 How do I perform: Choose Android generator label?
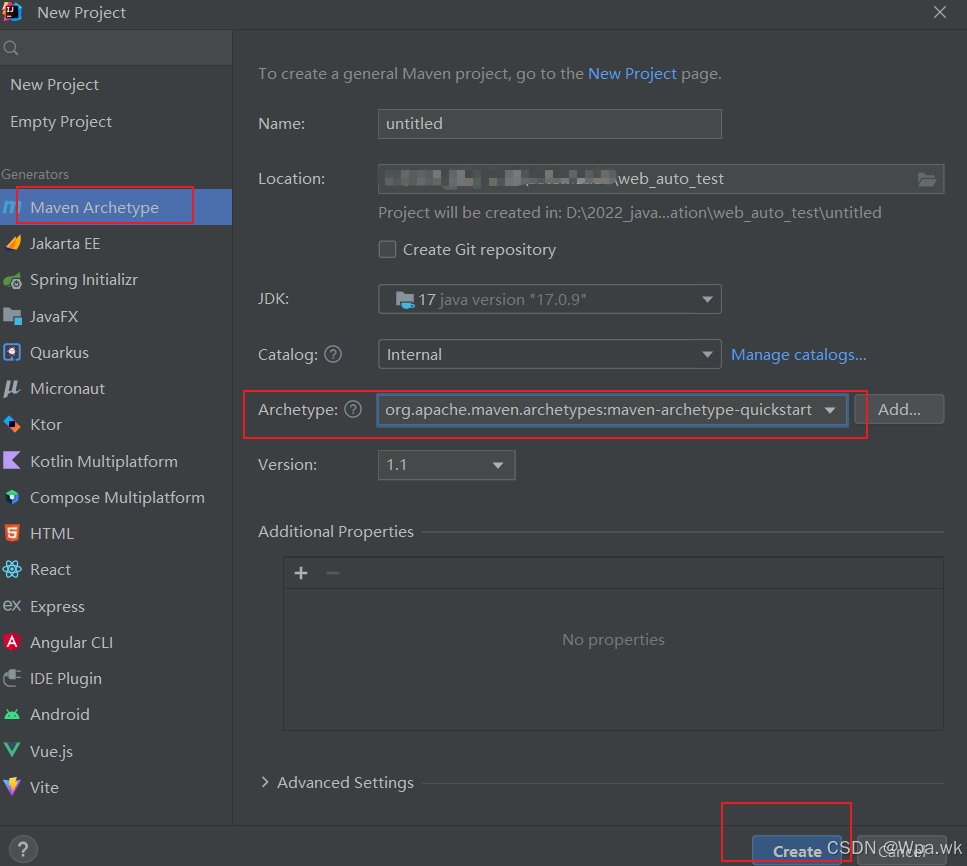tap(60, 714)
